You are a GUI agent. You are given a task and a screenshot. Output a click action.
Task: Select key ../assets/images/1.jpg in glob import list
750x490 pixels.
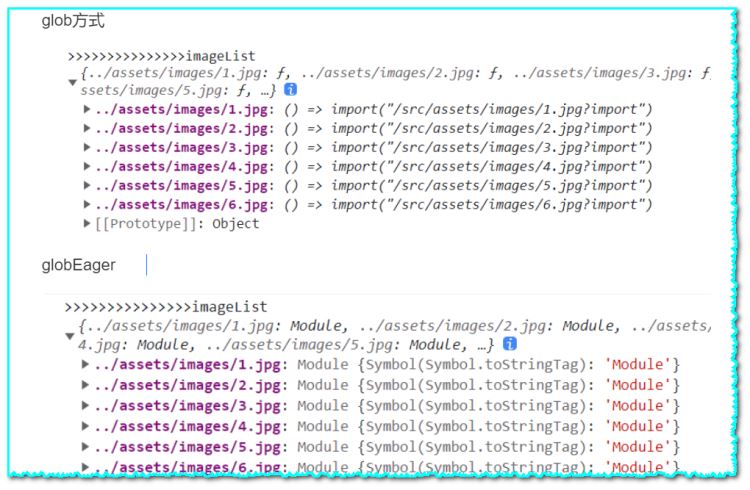[x=182, y=110]
